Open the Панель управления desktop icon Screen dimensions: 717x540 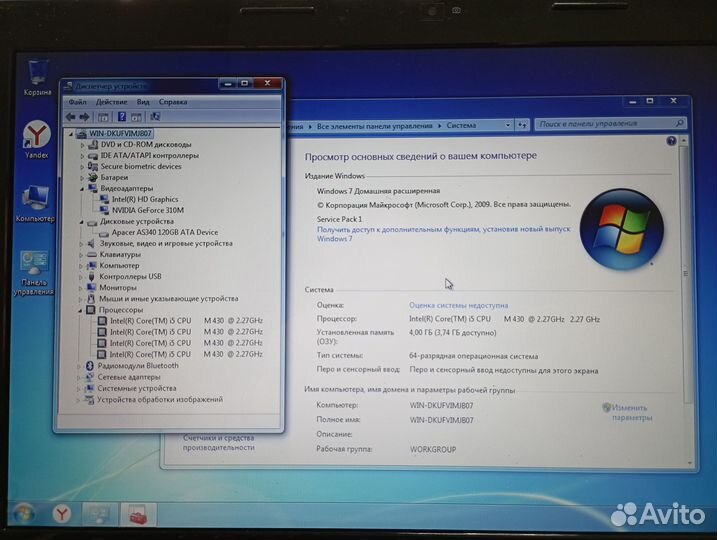pyautogui.click(x=33, y=273)
